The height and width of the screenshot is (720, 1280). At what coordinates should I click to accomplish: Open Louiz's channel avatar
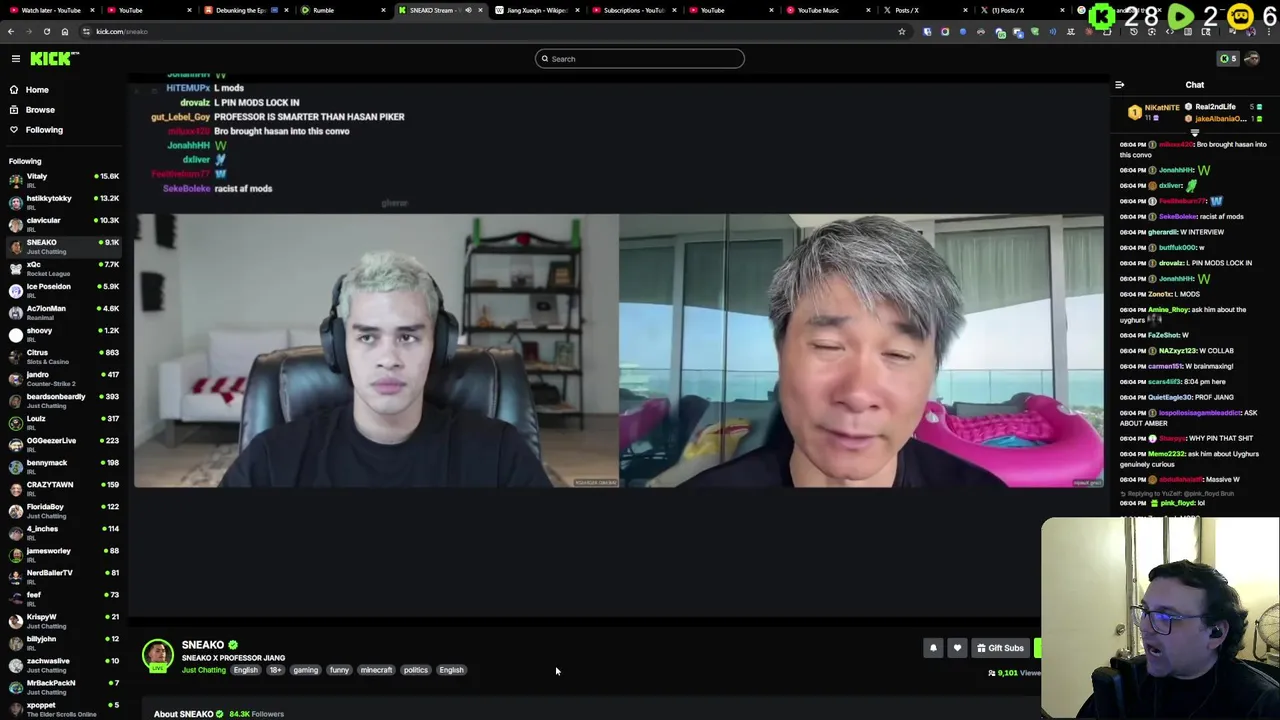pos(15,423)
